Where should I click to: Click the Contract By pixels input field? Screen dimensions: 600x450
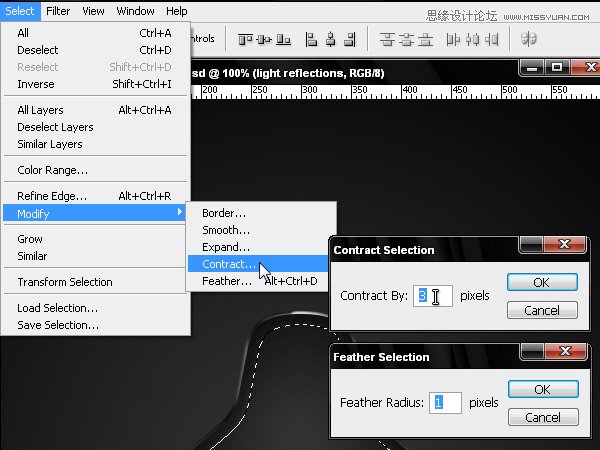[433, 296]
